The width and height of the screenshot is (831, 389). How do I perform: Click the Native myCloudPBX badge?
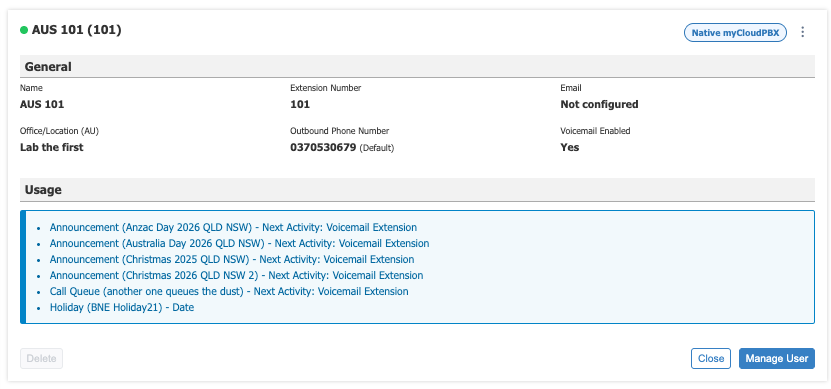click(x=735, y=32)
